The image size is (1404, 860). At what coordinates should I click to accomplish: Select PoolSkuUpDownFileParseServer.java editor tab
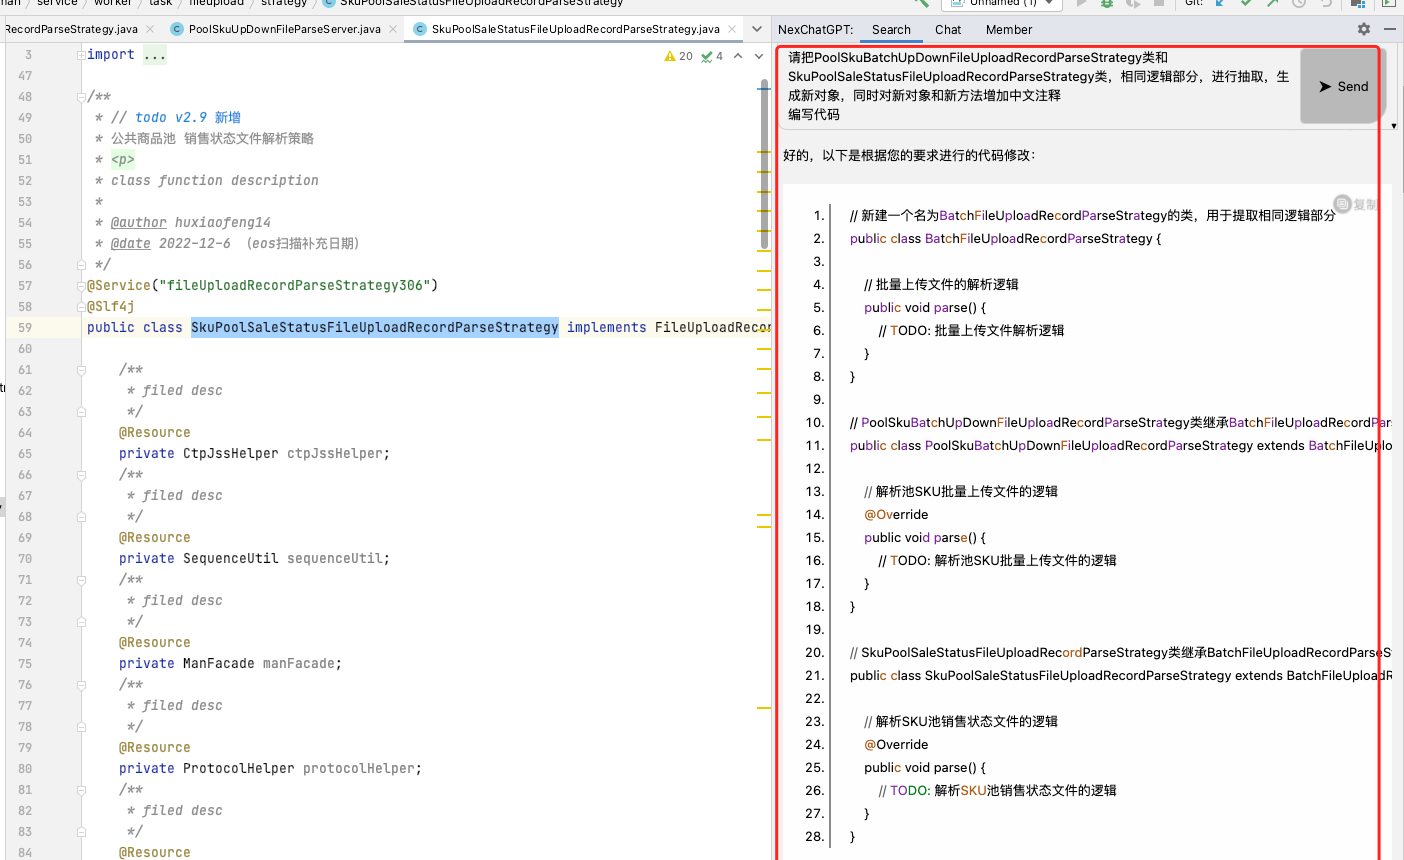pos(284,29)
